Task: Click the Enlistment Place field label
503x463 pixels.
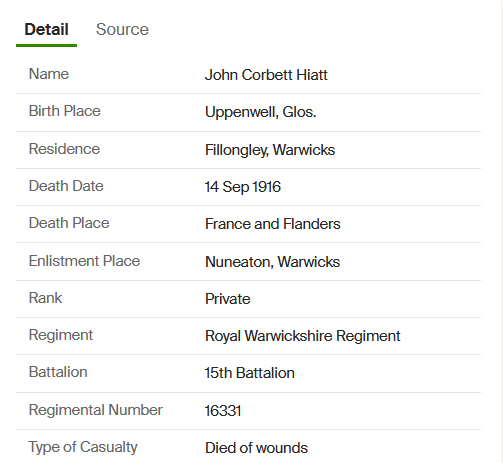Action: (84, 261)
